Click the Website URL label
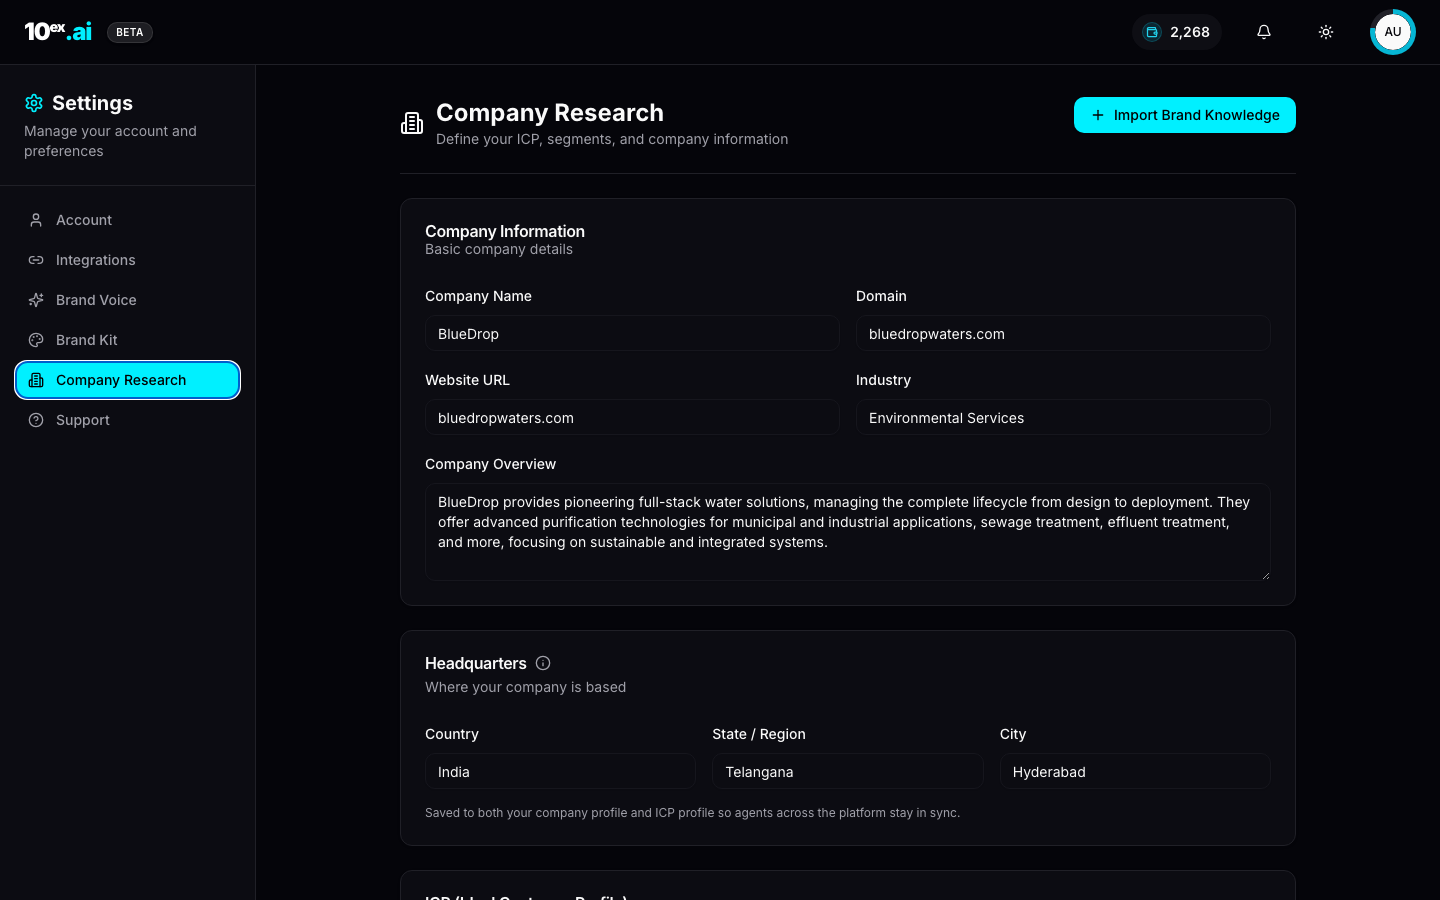This screenshot has height=900, width=1440. 467,380
